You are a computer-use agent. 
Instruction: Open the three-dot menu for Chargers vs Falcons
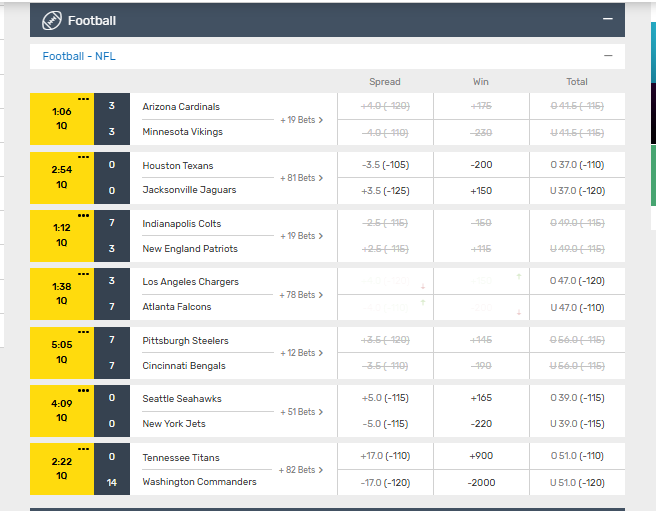(84, 273)
